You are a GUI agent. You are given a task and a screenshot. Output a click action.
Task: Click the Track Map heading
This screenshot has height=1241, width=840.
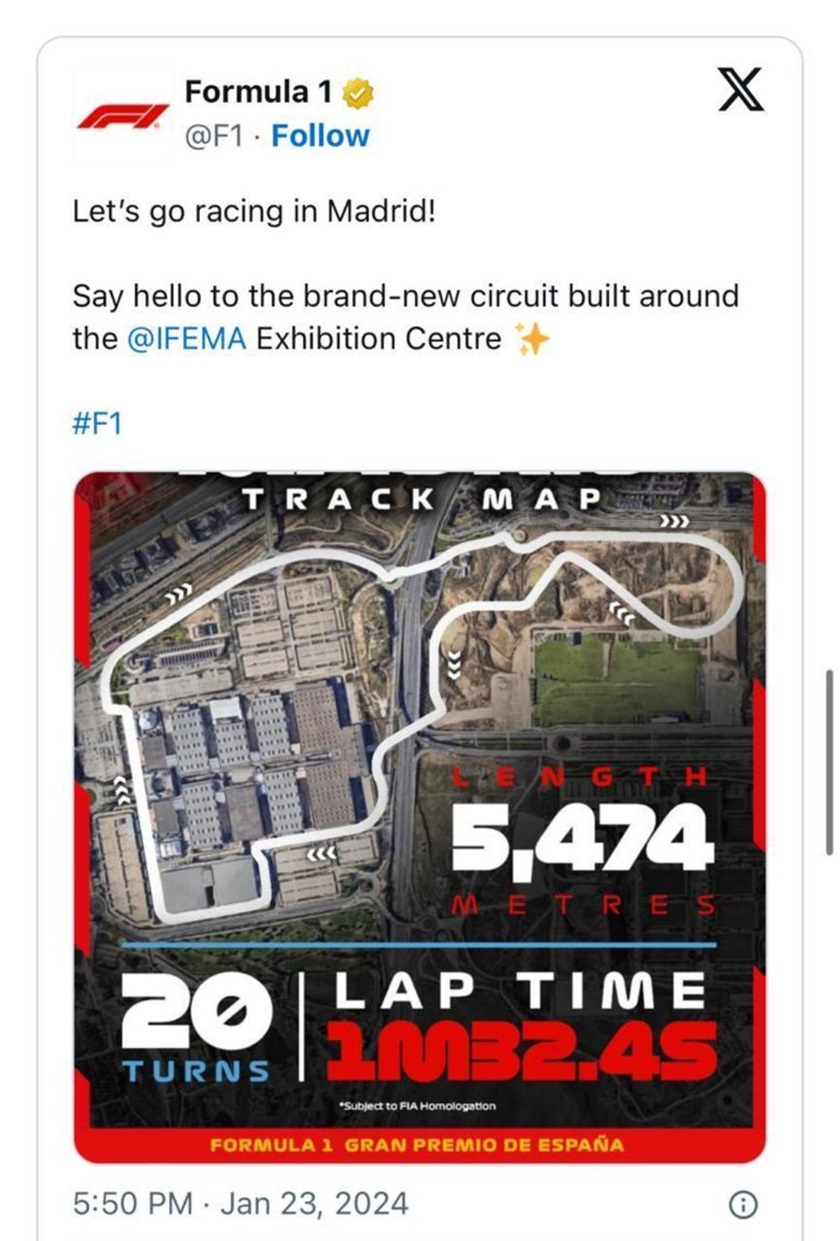pos(421,498)
